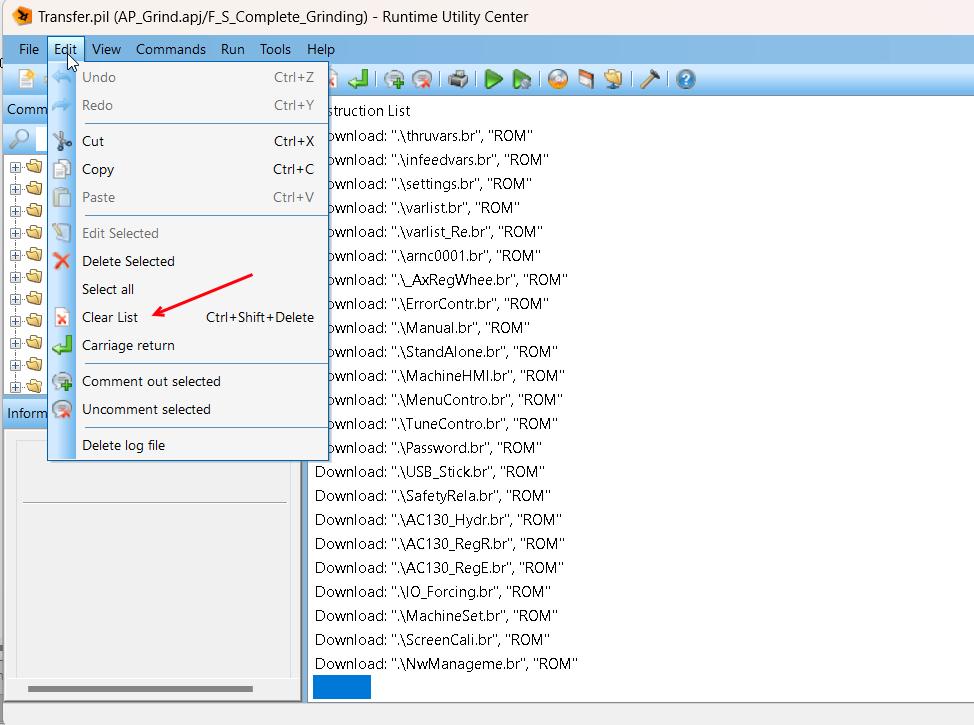The height and width of the screenshot is (725, 974).
Task: Select the ".\MachineHMI.br" instruction line
Action: [447, 376]
